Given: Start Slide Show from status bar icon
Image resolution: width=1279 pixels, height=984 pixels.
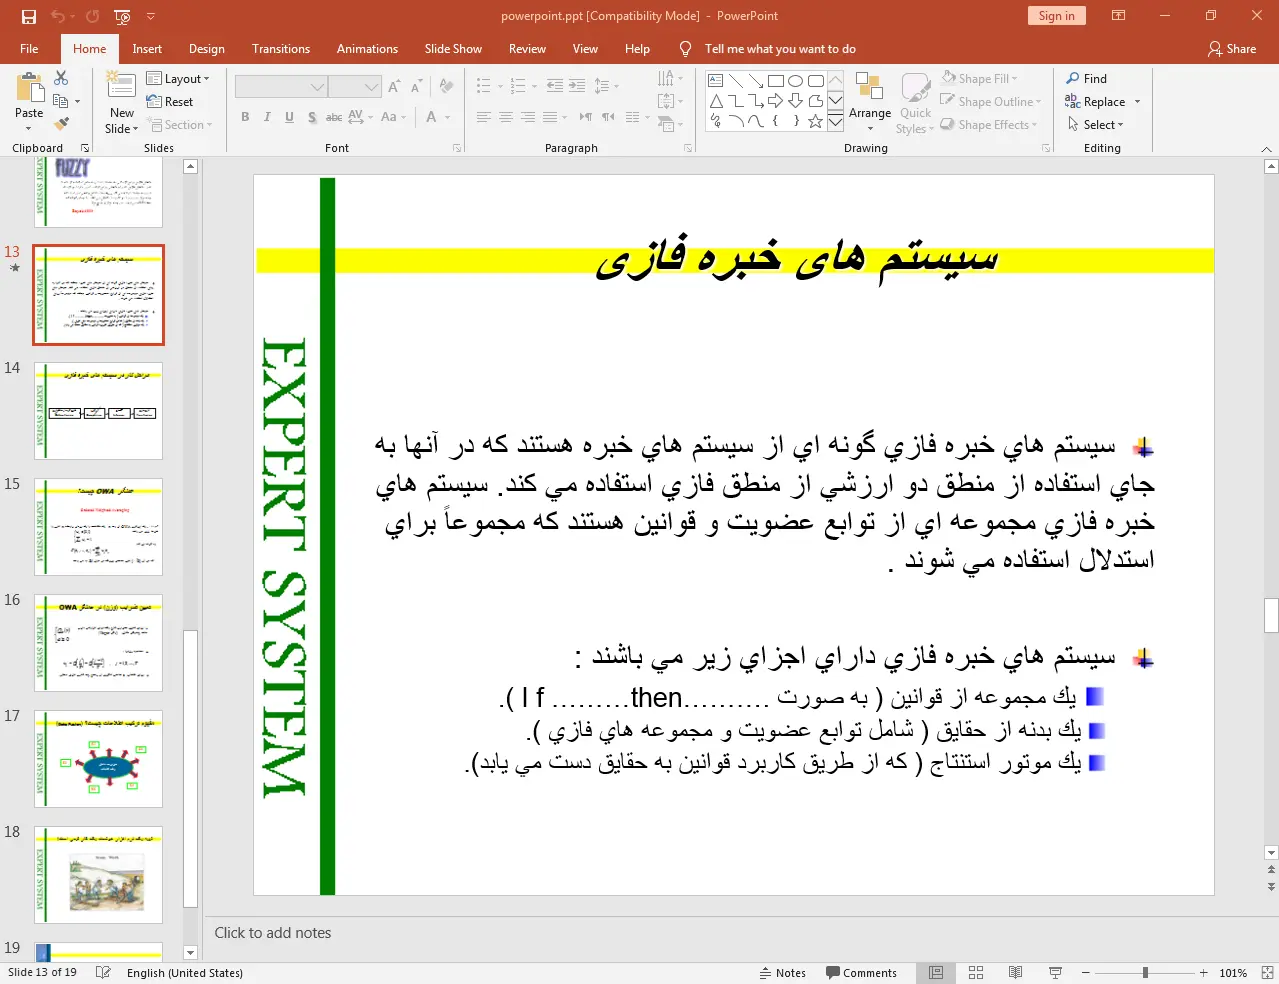Looking at the screenshot, I should pyautogui.click(x=1055, y=973).
